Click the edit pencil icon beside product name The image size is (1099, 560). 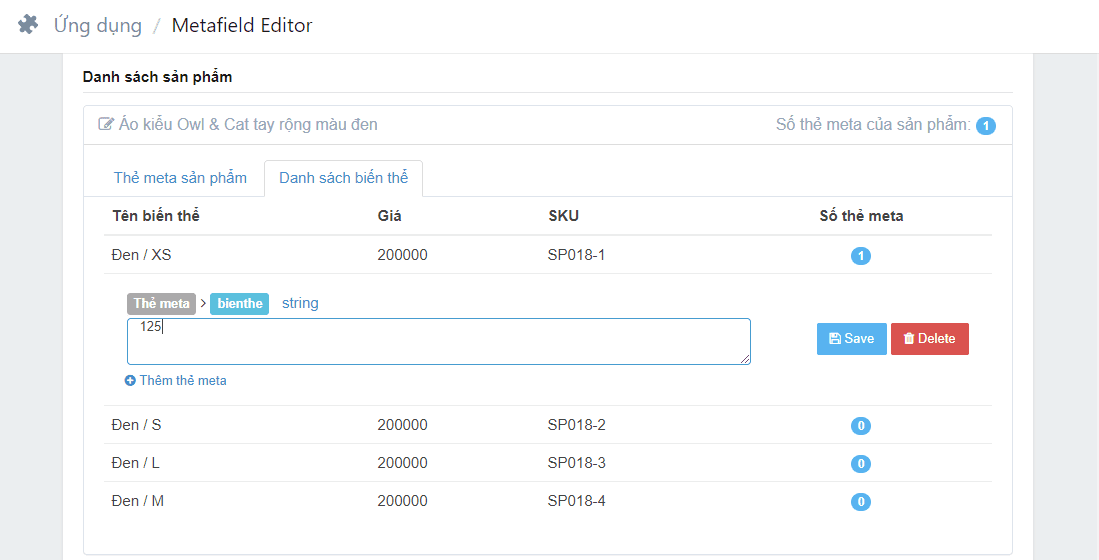tap(105, 125)
